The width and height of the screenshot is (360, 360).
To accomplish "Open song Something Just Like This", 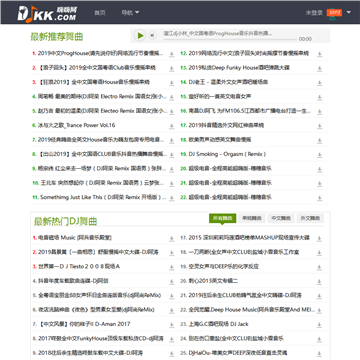I will [103, 197].
